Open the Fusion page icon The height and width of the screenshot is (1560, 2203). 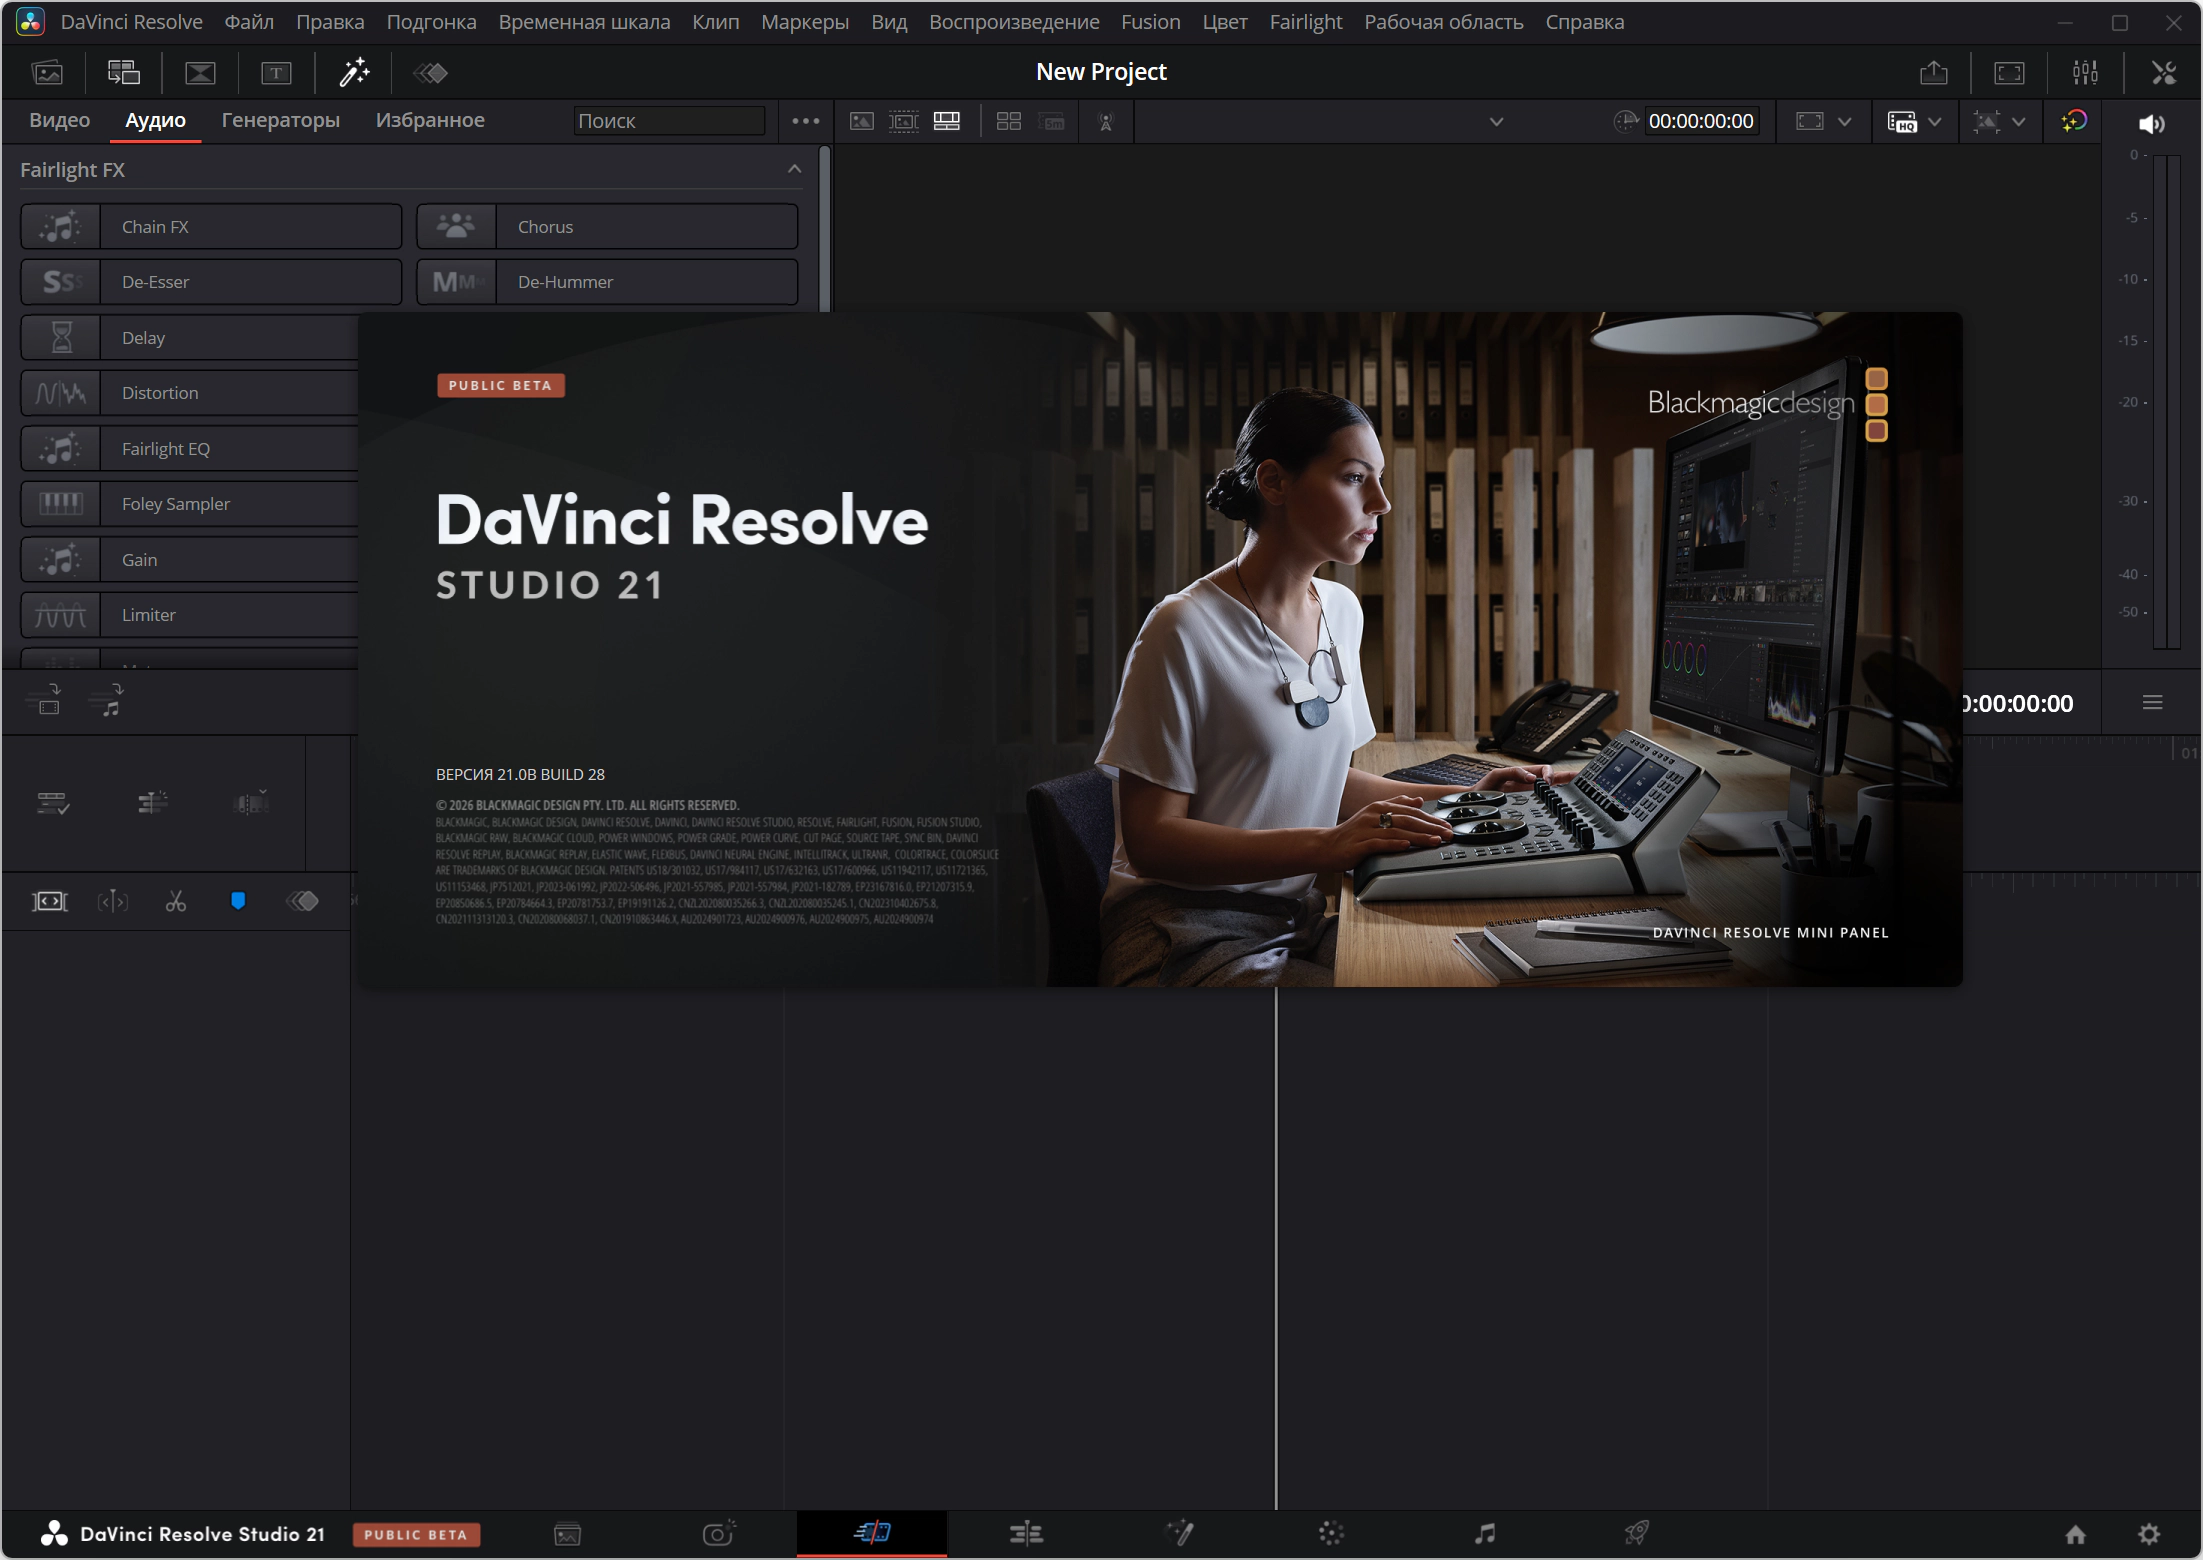pos(1180,1533)
